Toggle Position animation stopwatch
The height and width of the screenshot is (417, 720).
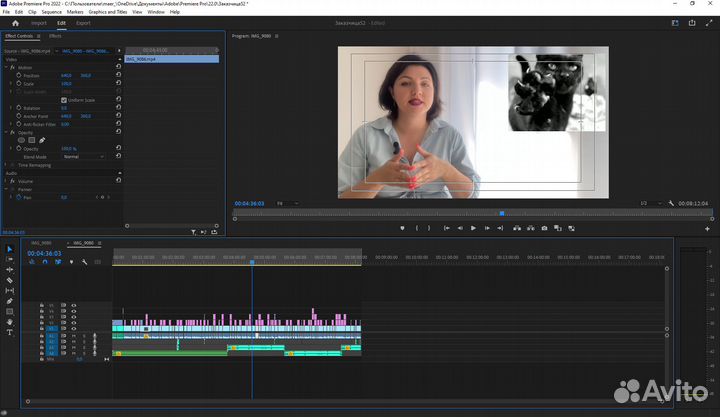click(x=19, y=75)
